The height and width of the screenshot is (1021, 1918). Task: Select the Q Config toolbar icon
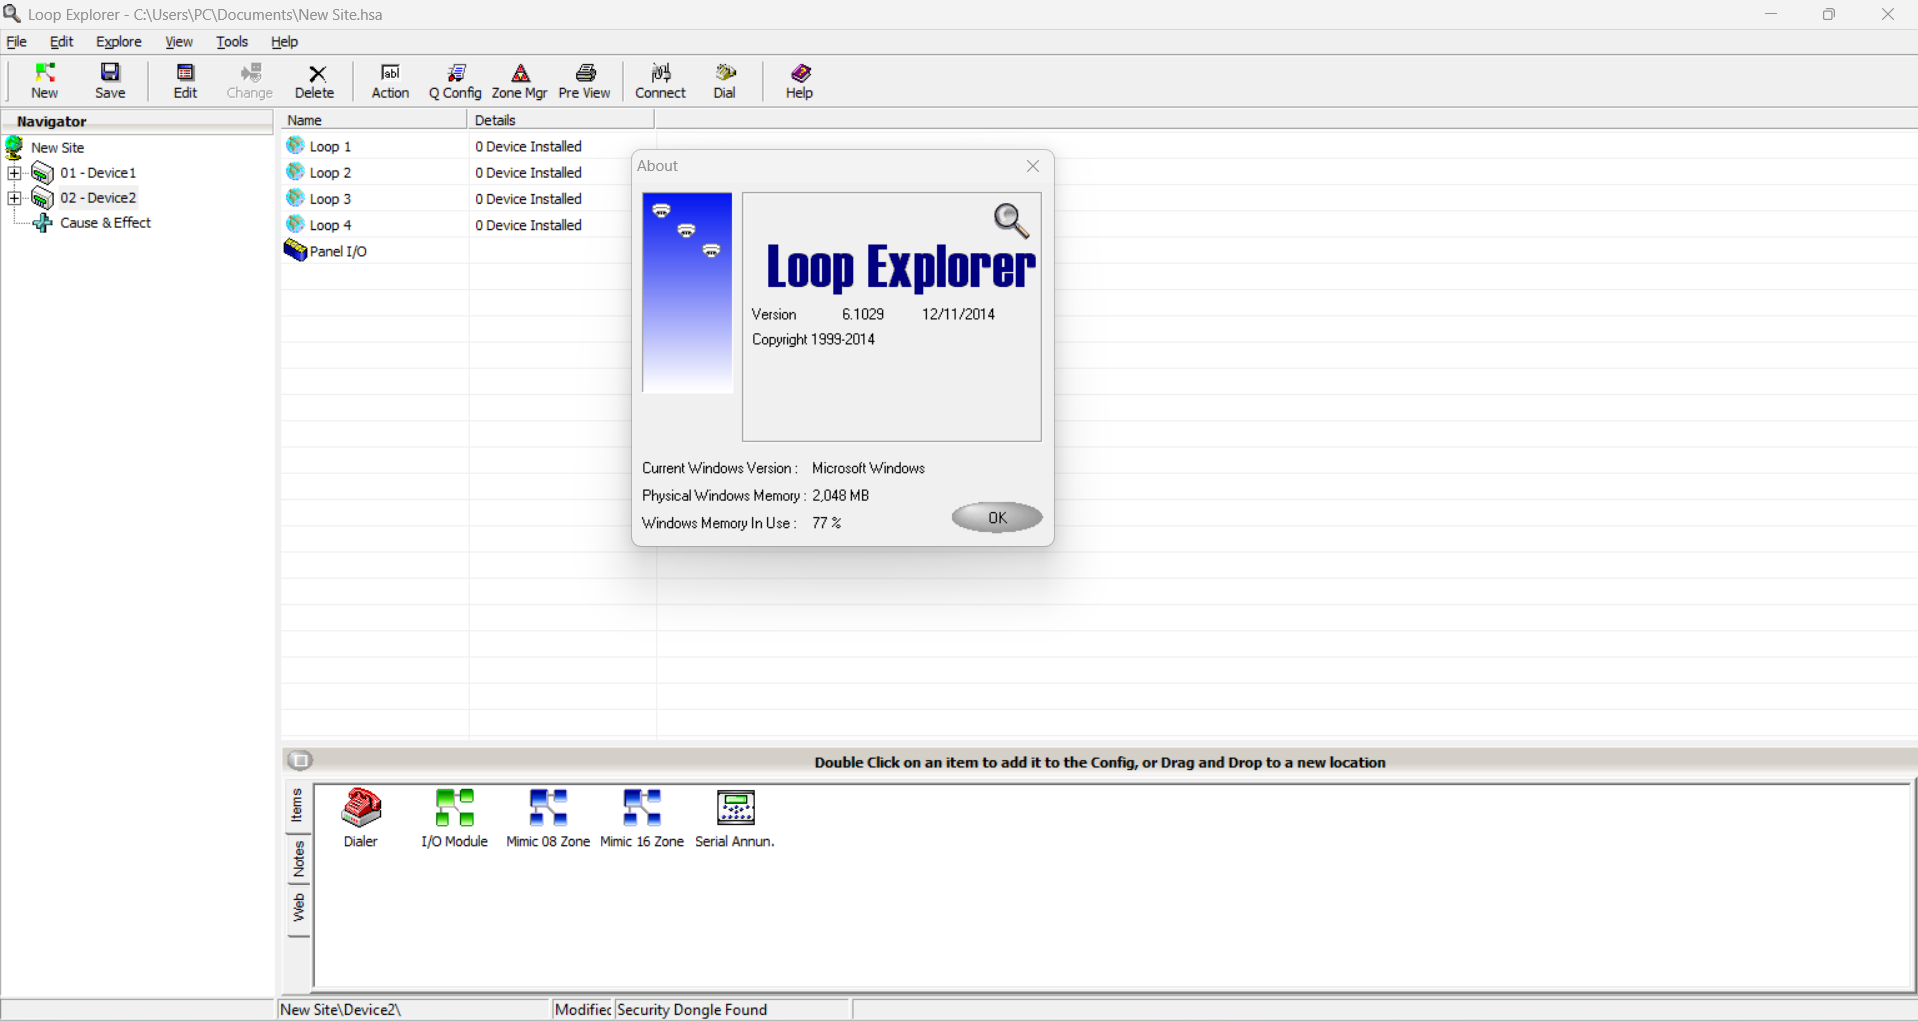coord(455,80)
